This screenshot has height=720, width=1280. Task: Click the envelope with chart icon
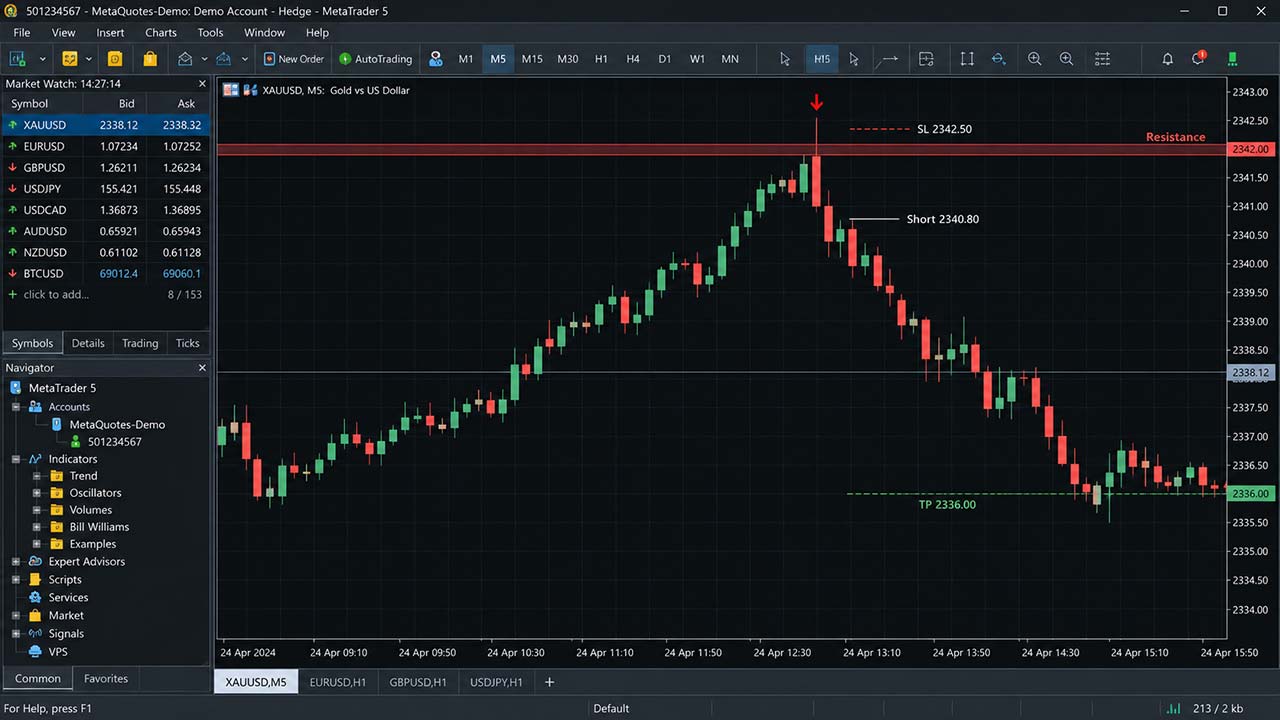tap(224, 59)
